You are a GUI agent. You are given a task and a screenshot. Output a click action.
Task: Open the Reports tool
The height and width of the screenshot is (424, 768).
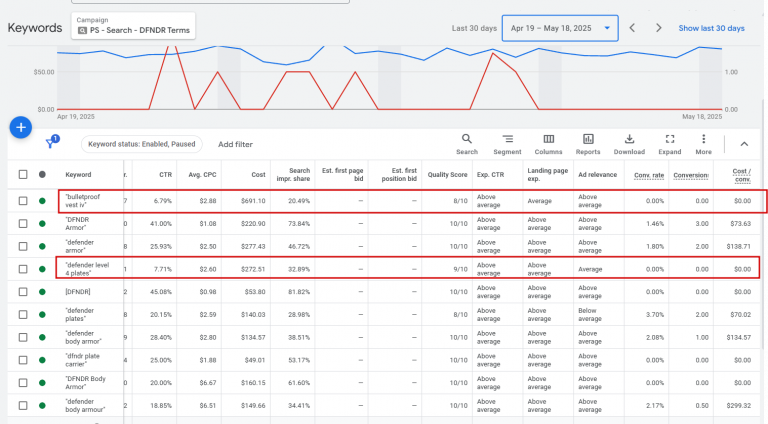point(588,144)
